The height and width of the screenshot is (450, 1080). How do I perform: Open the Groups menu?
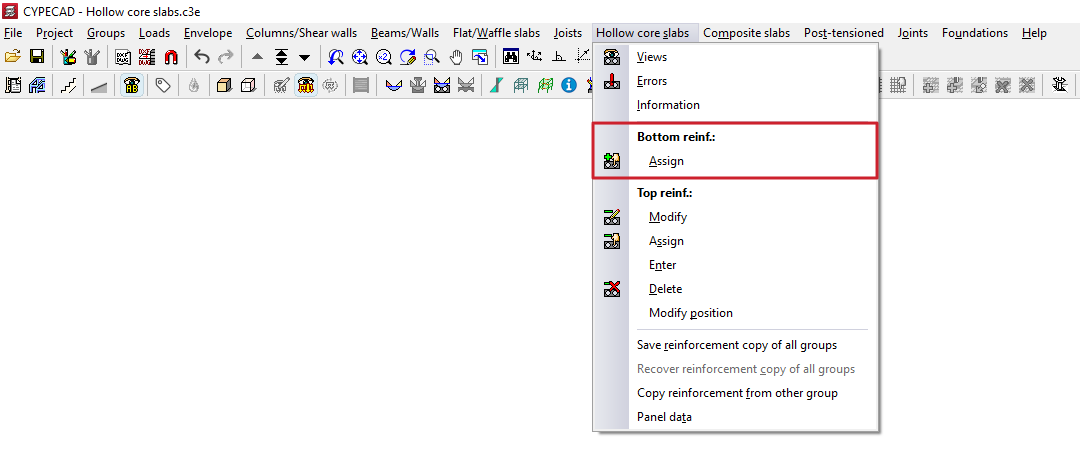[x=106, y=33]
